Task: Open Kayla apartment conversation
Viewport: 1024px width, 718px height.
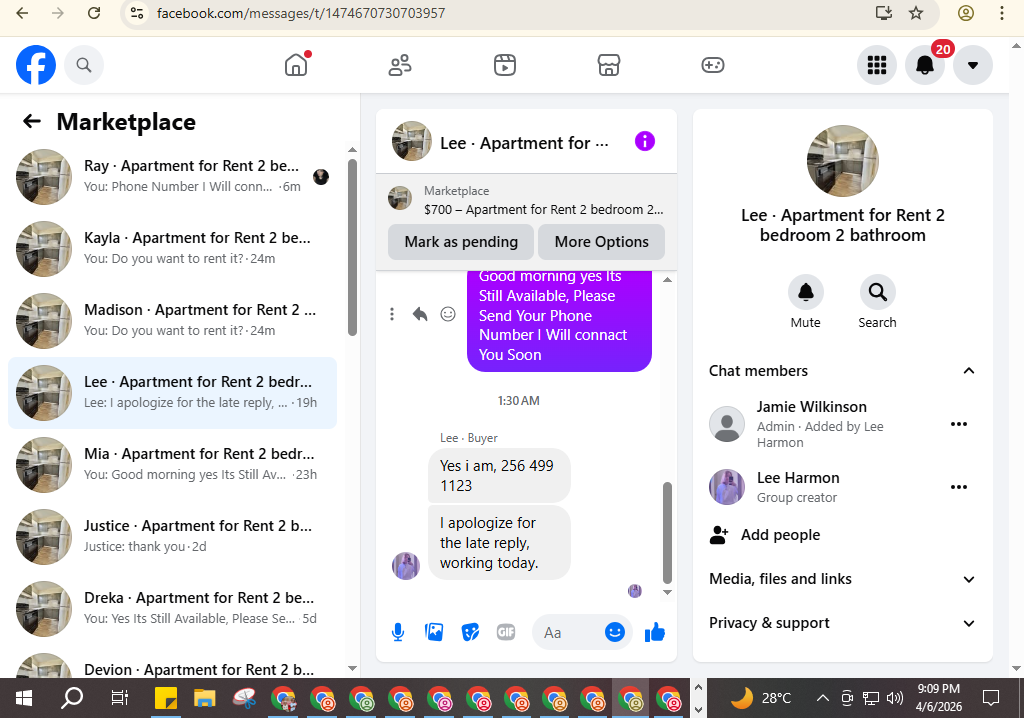Action: 172,248
